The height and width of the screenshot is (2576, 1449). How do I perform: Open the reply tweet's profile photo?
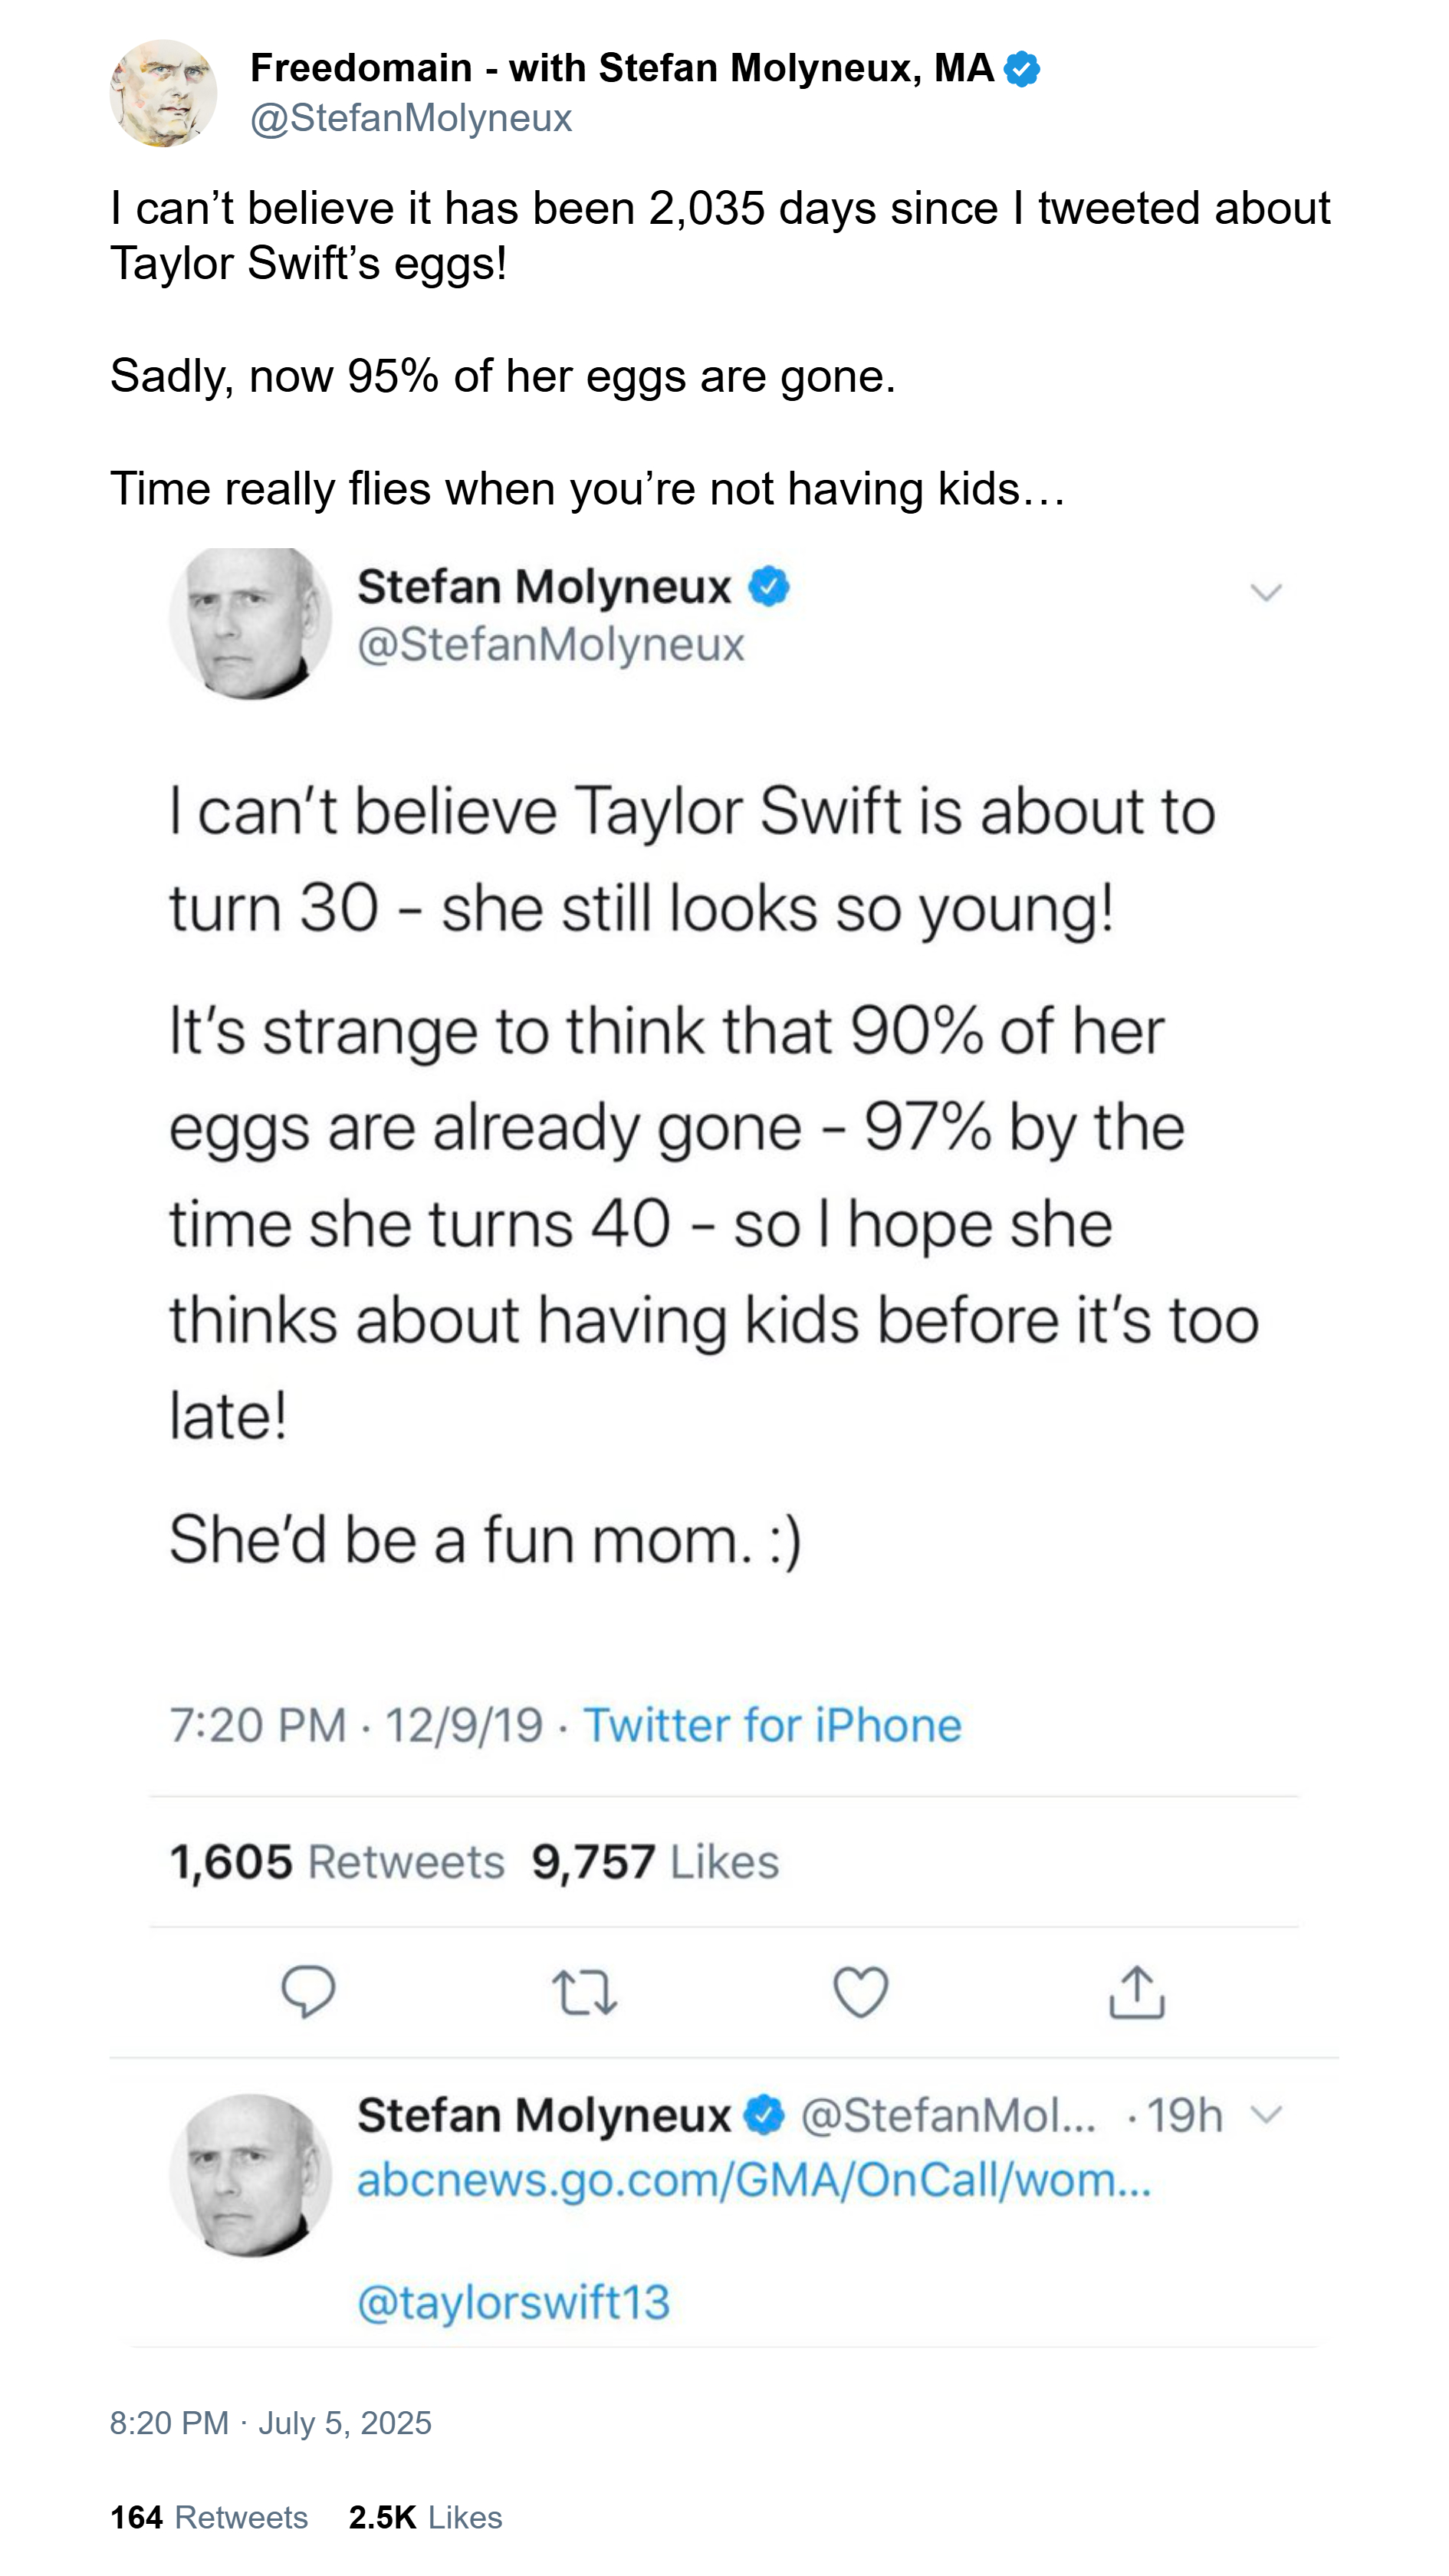click(x=250, y=2175)
